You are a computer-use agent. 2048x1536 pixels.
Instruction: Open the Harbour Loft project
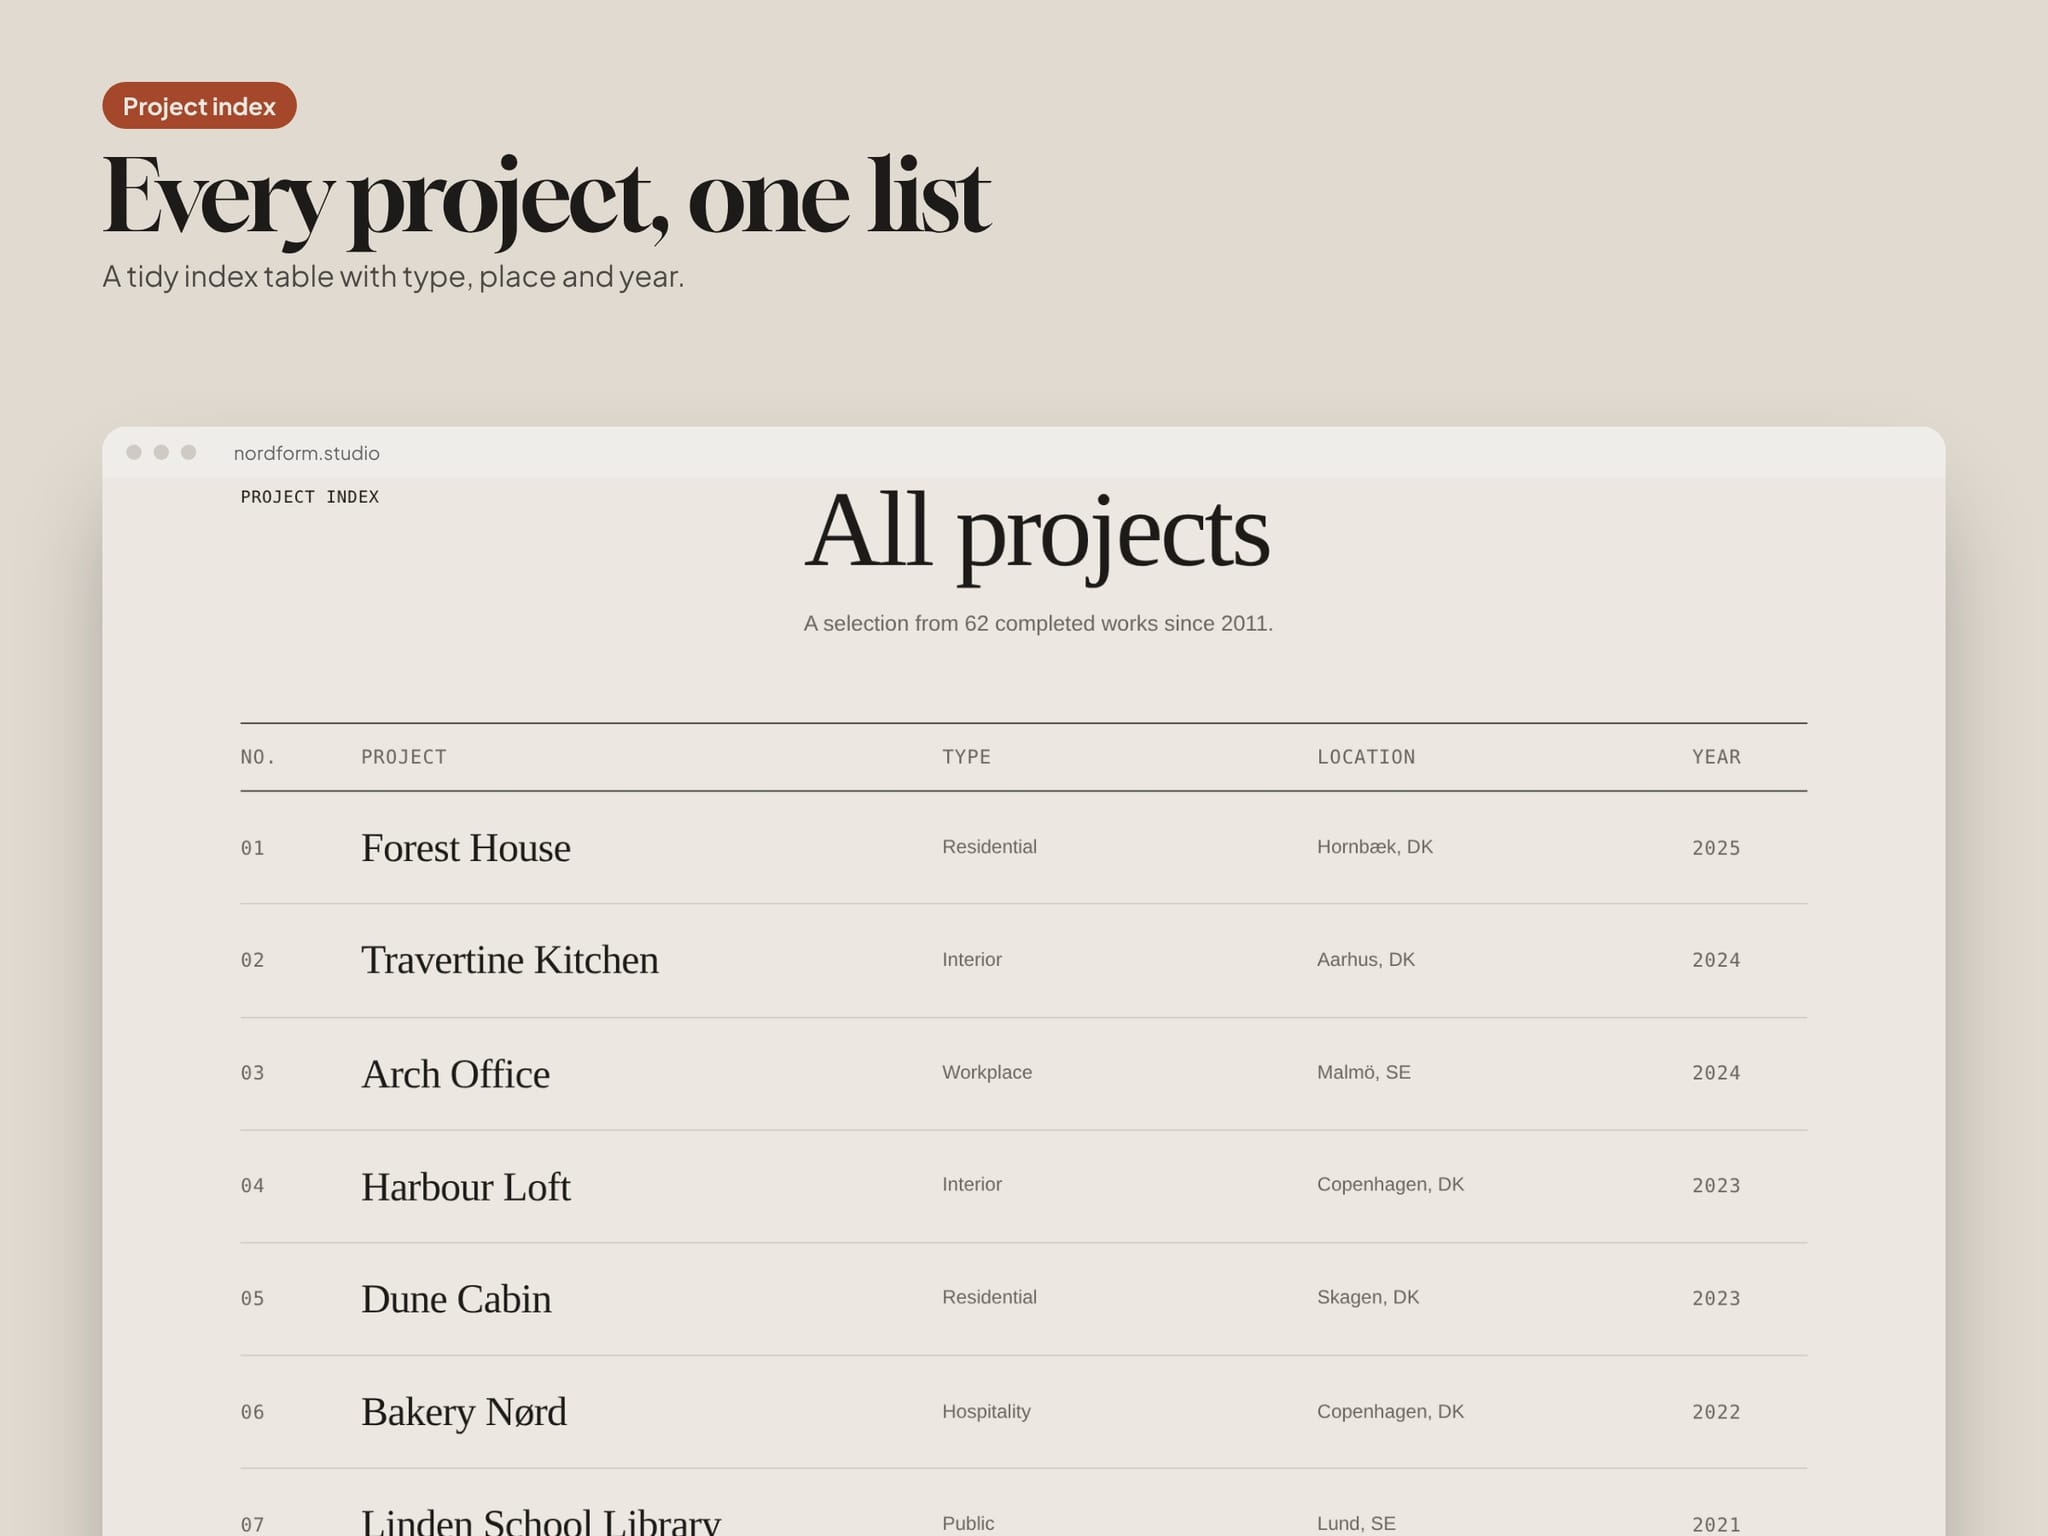tap(465, 1187)
